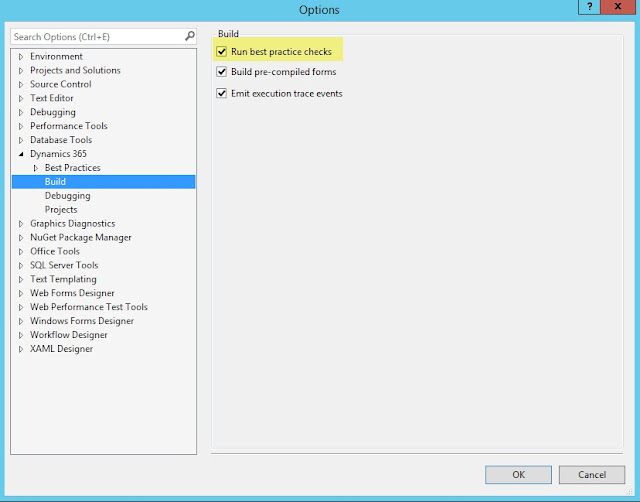Select the Build item under Dynamics 365

pyautogui.click(x=104, y=182)
